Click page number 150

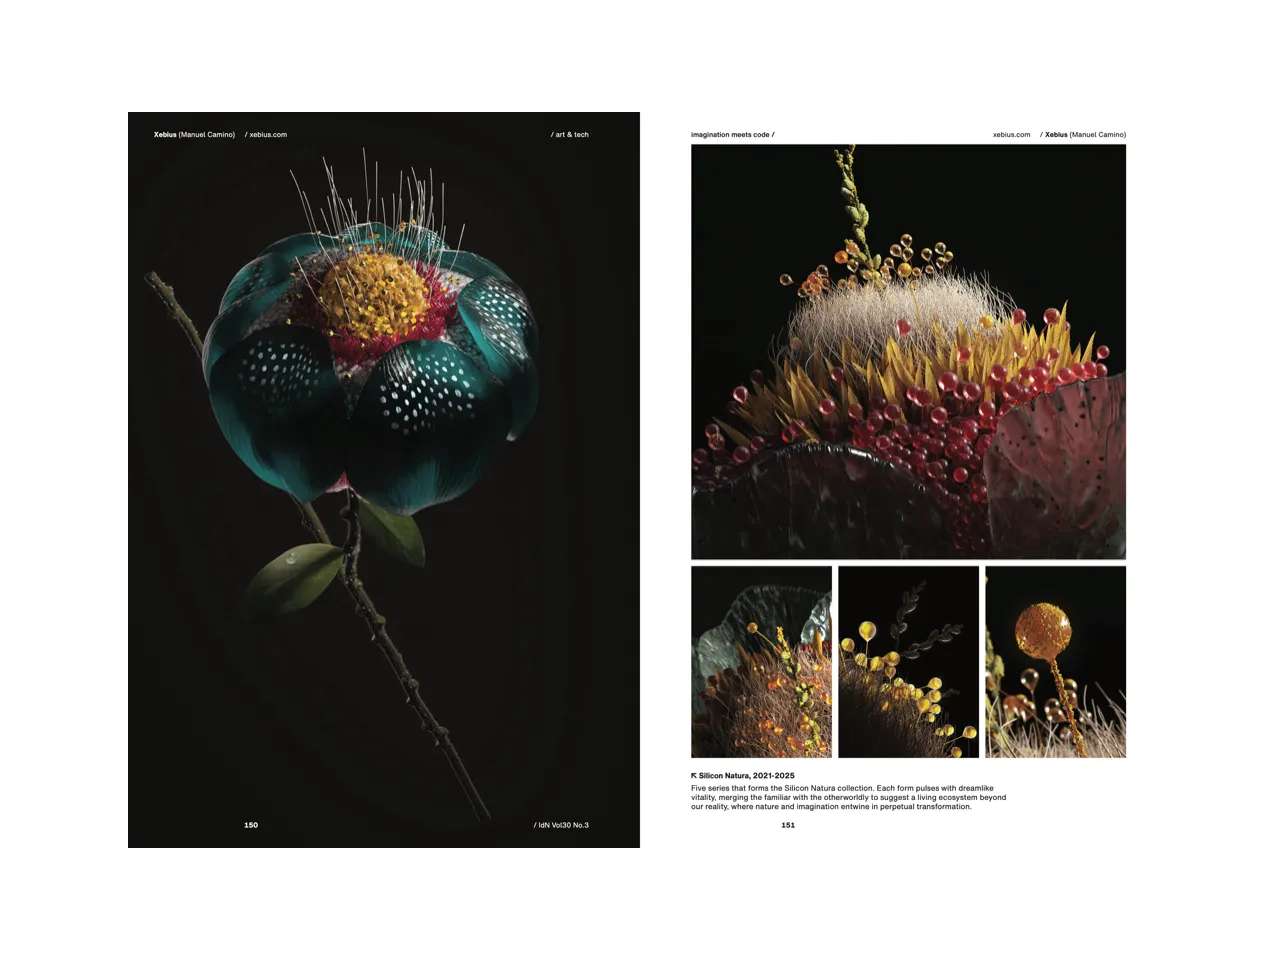(x=251, y=825)
